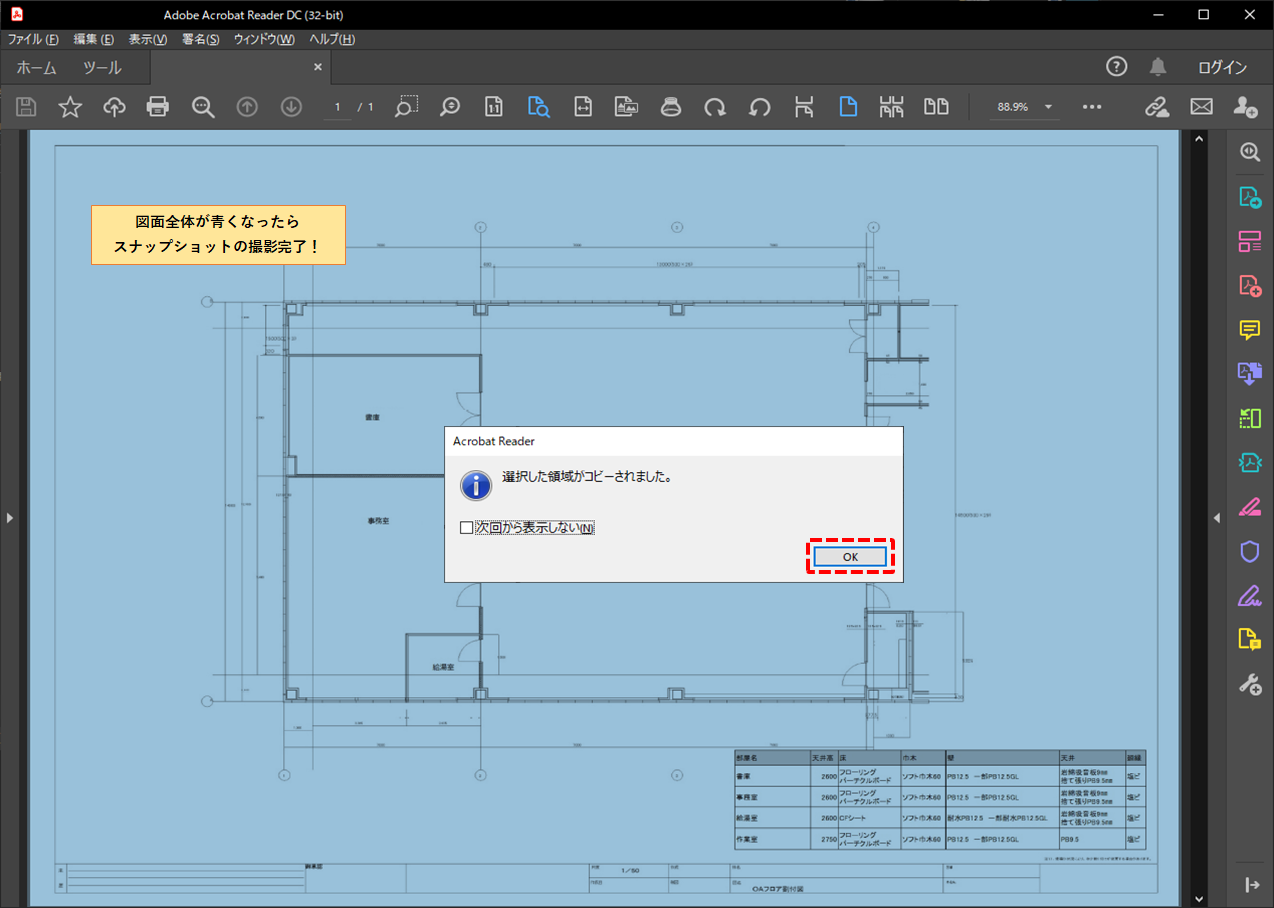
Task: Click the cloud upload icon
Action: click(114, 107)
